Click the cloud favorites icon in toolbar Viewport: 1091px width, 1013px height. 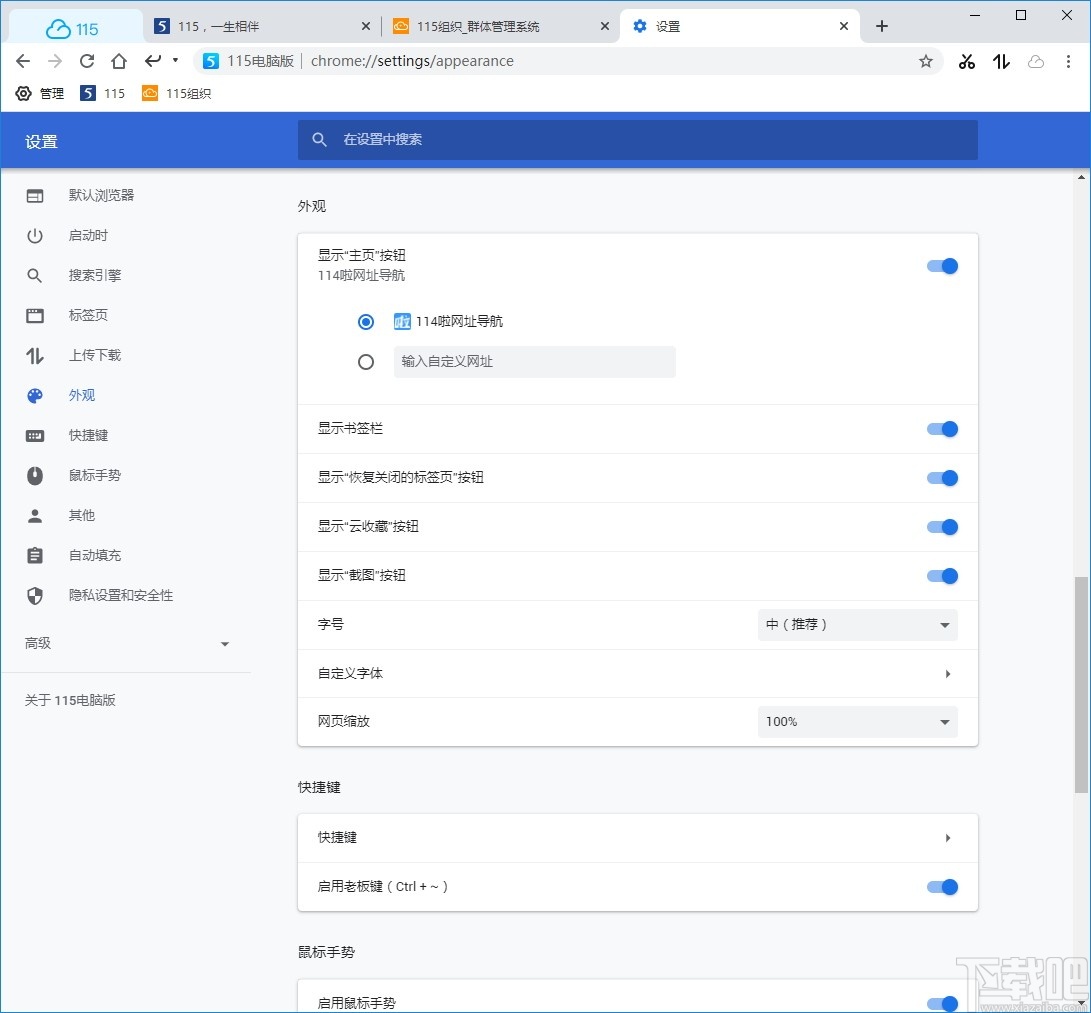click(1036, 62)
